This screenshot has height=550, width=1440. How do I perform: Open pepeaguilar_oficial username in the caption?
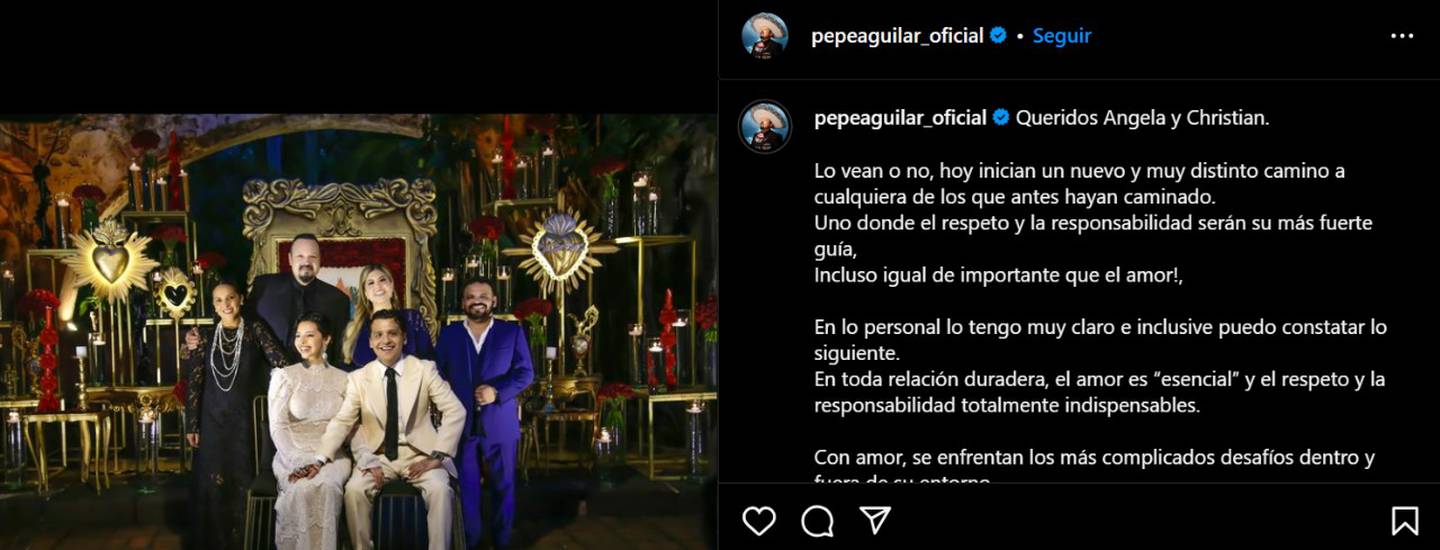coord(900,118)
